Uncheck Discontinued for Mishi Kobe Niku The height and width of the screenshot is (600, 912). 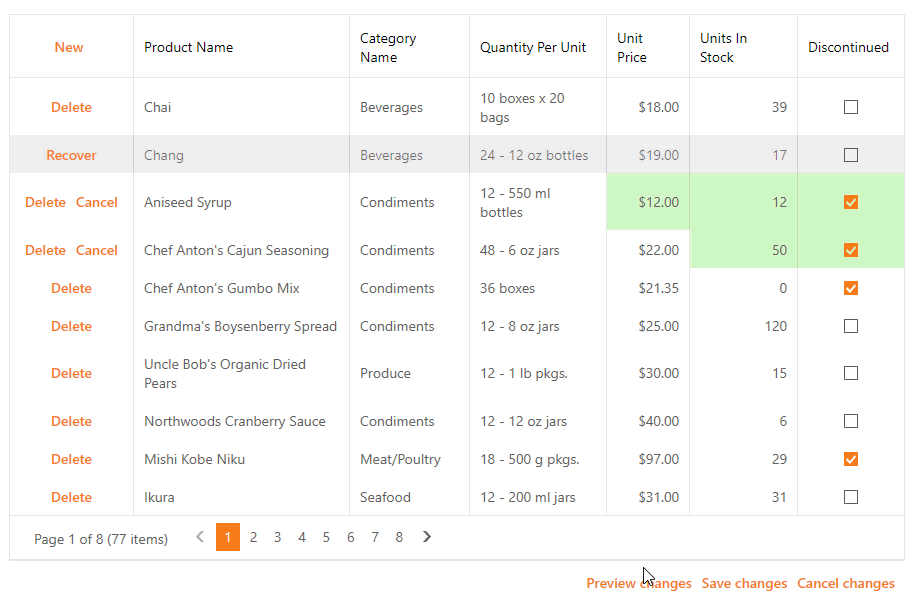pyautogui.click(x=850, y=459)
